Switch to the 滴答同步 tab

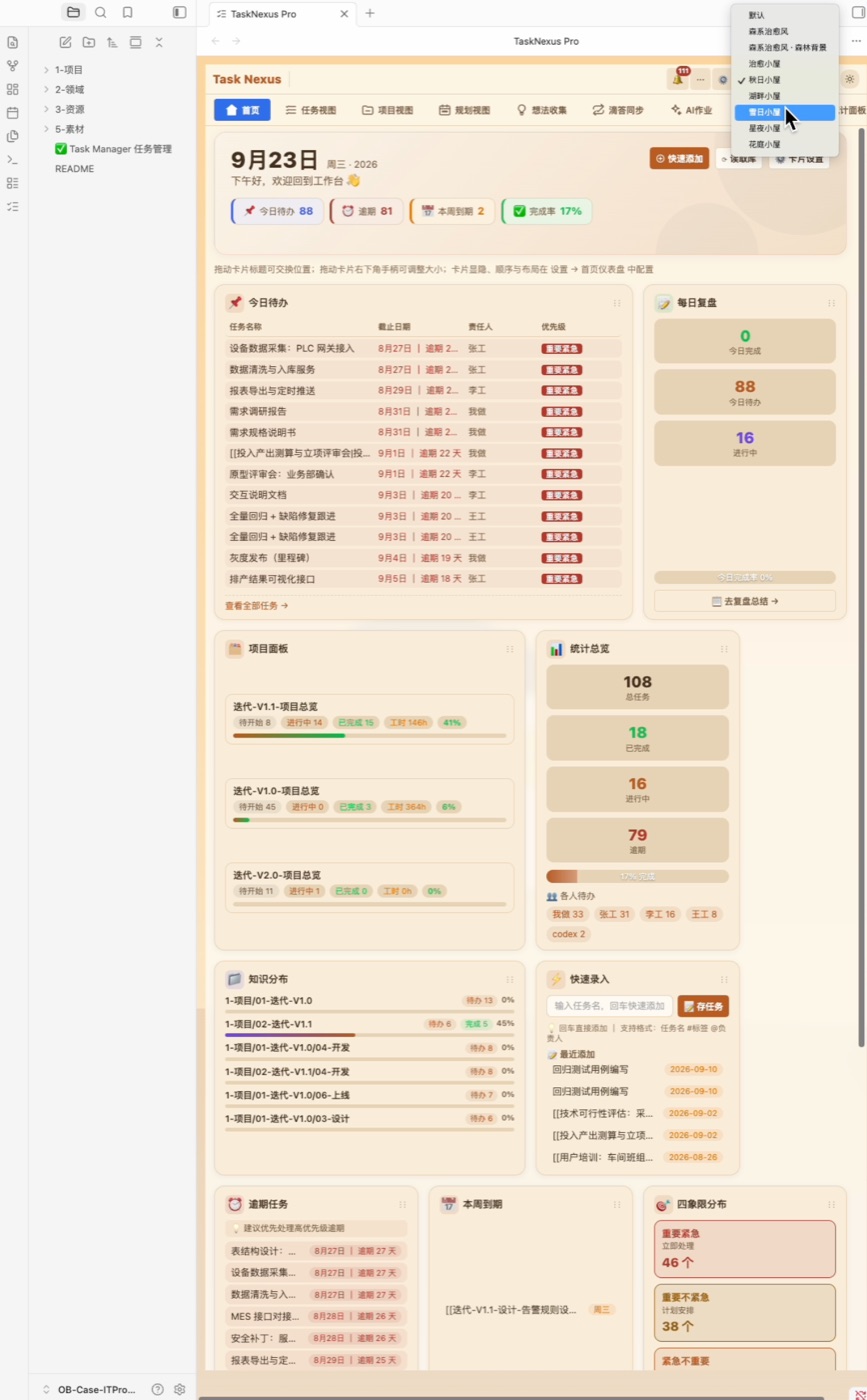pyautogui.click(x=618, y=110)
